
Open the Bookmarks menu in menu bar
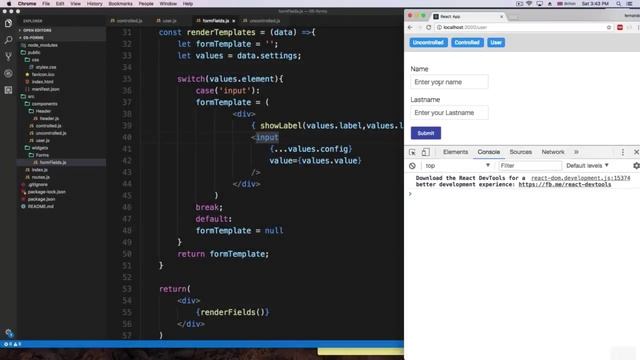tap(120, 4)
